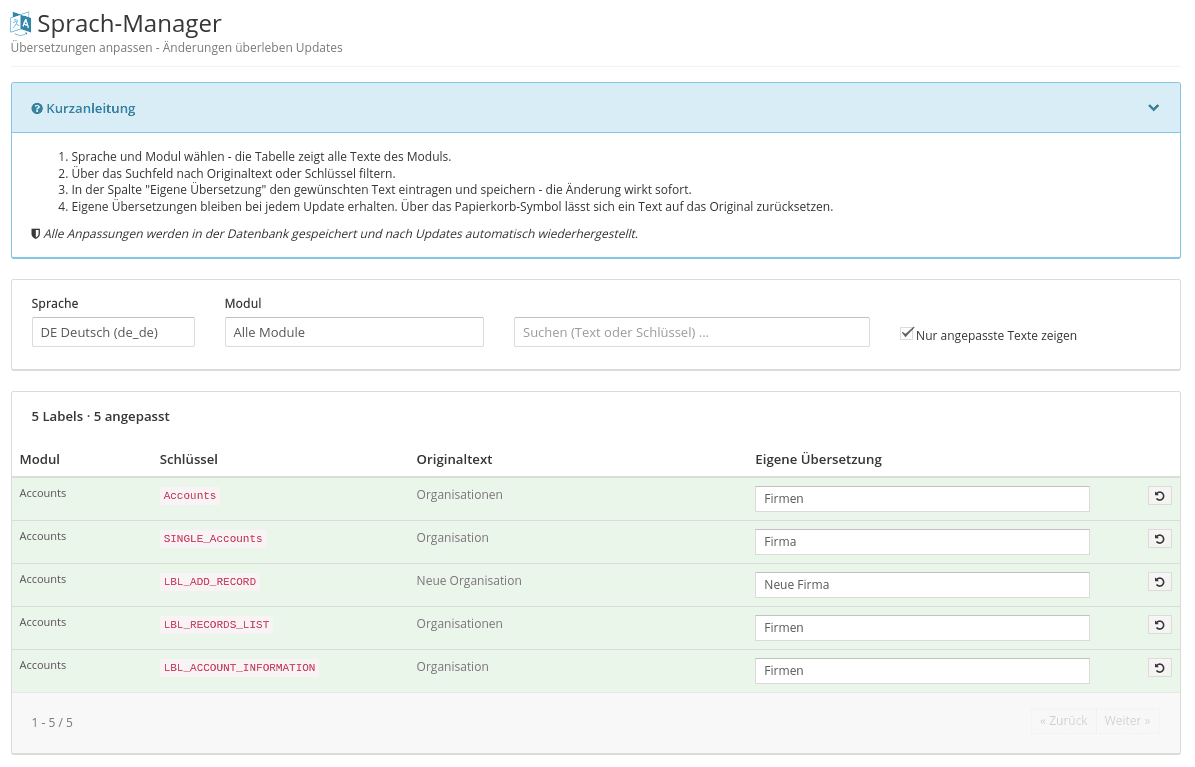
Task: Click the Schlüssel column header
Action: (188, 459)
